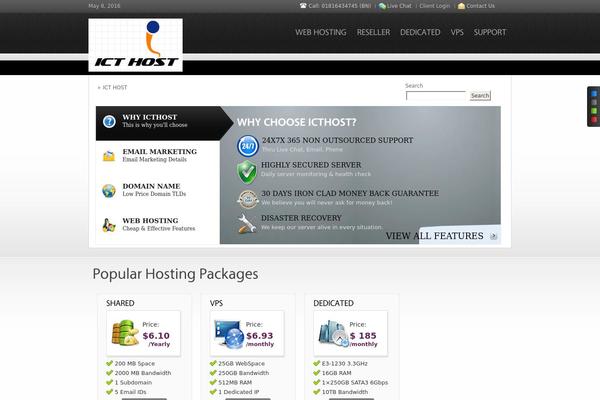Open the VPS menu item

[457, 33]
